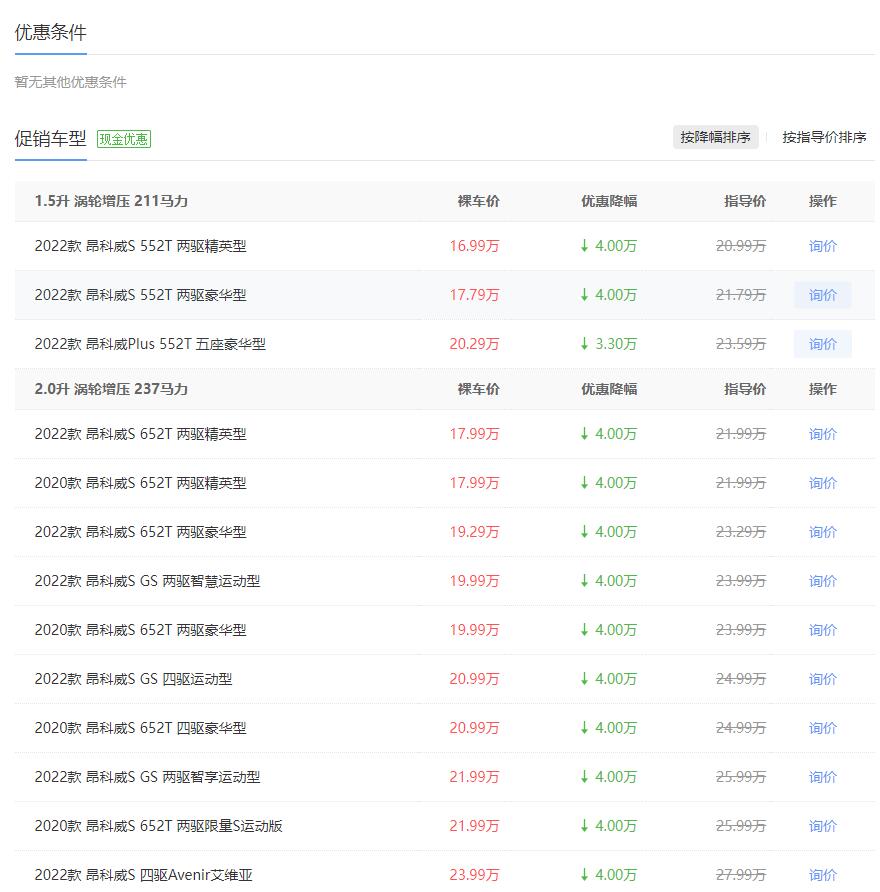Select the 优惠条件 section heading

tap(51, 32)
